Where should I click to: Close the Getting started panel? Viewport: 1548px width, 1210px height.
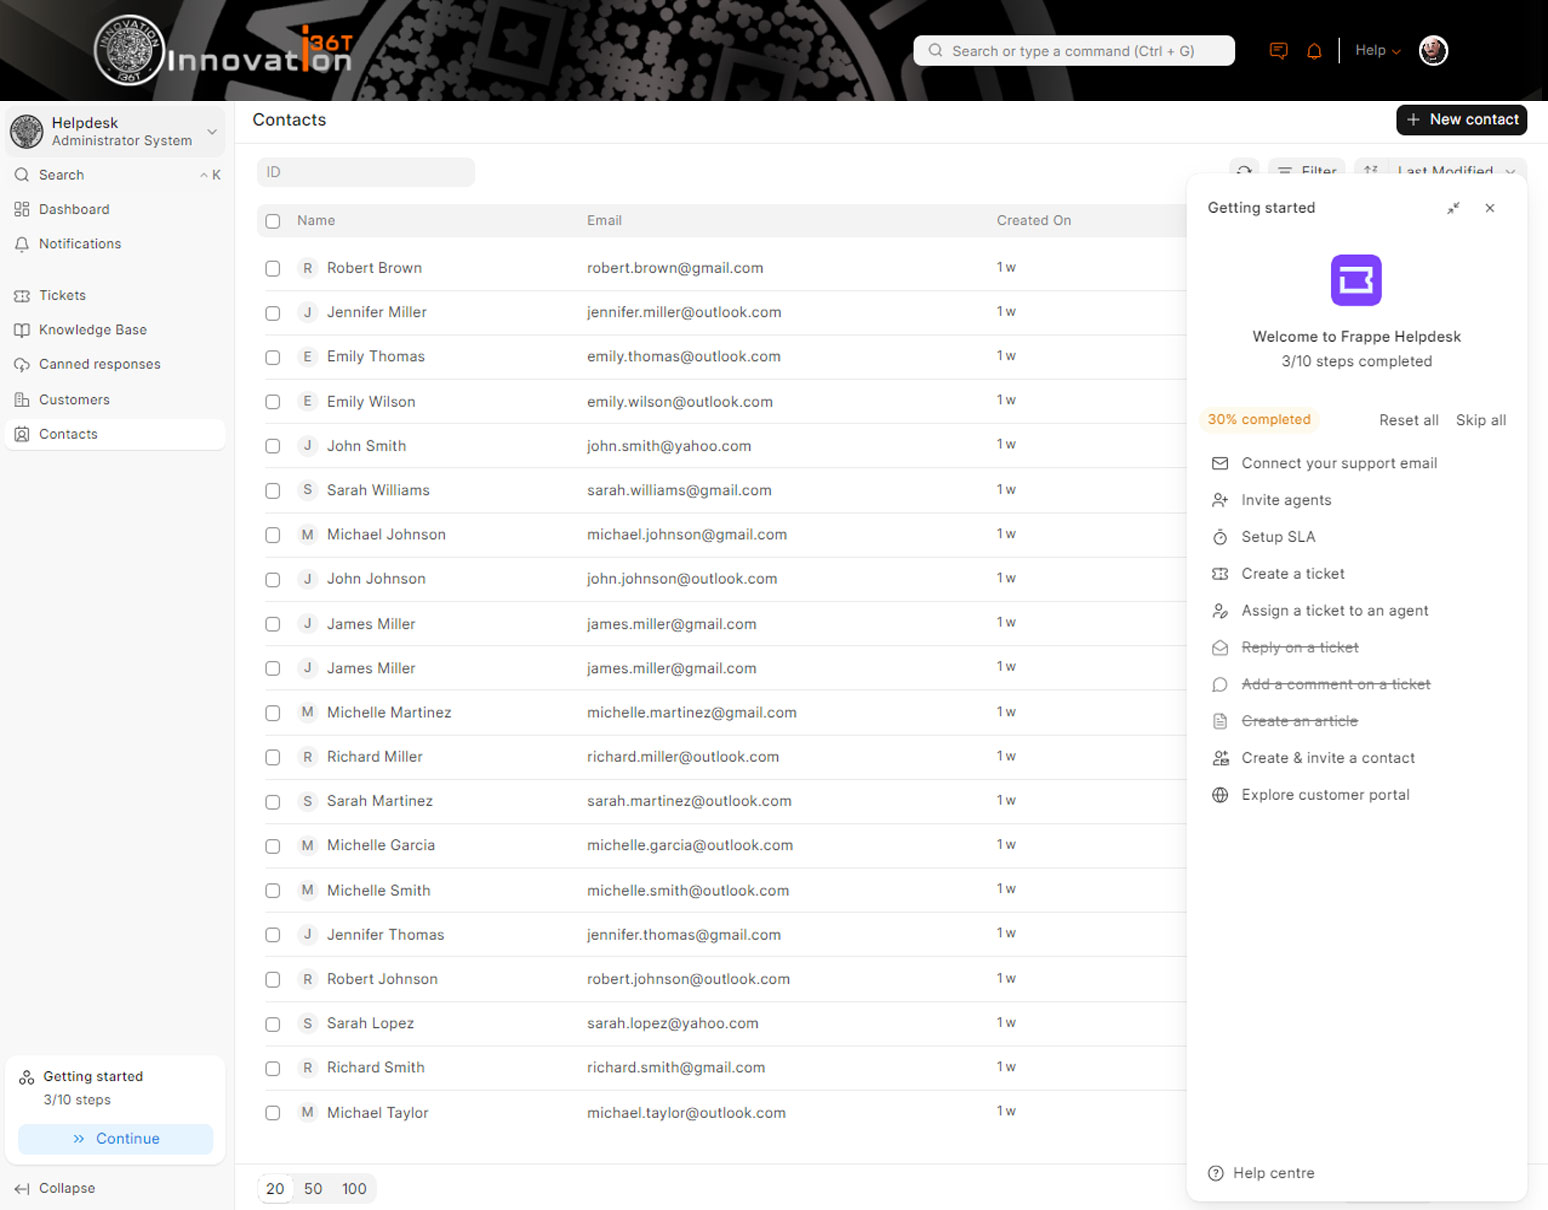tap(1490, 208)
